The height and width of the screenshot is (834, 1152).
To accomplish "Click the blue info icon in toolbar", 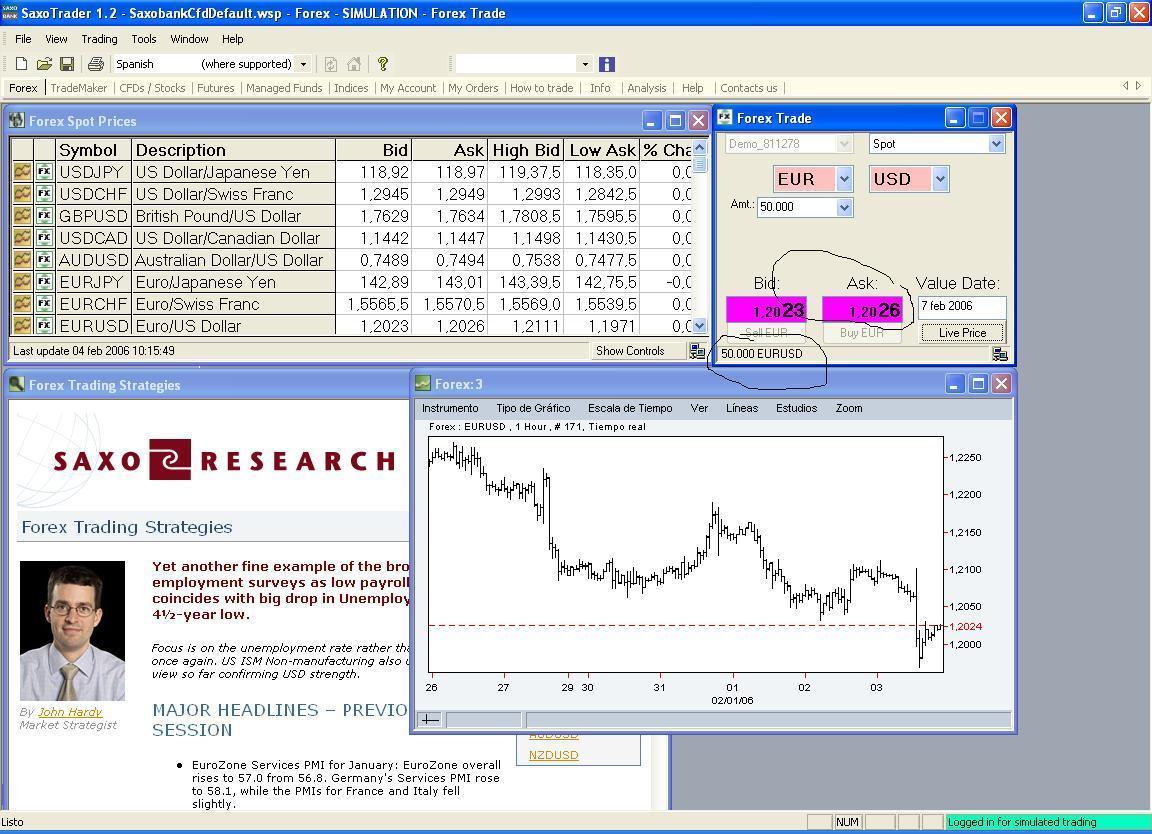I will click(x=607, y=64).
